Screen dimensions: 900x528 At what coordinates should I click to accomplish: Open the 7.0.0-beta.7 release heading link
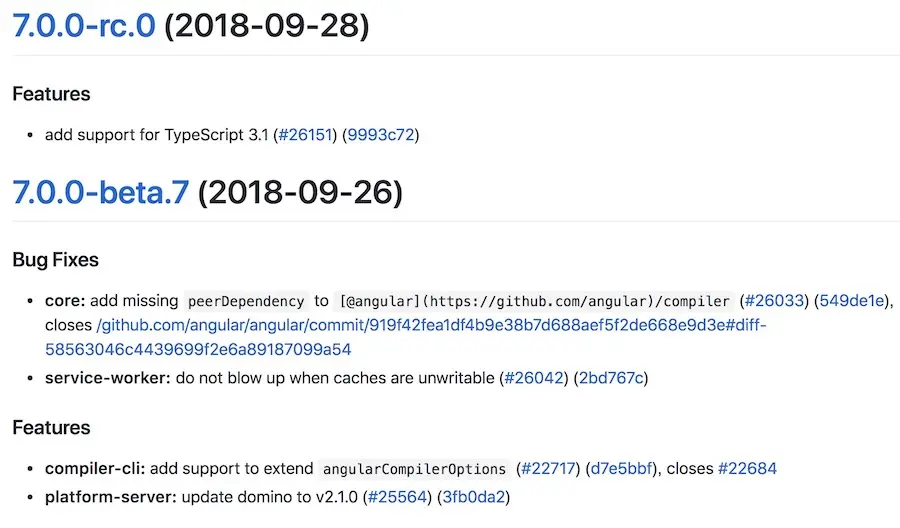coord(100,192)
